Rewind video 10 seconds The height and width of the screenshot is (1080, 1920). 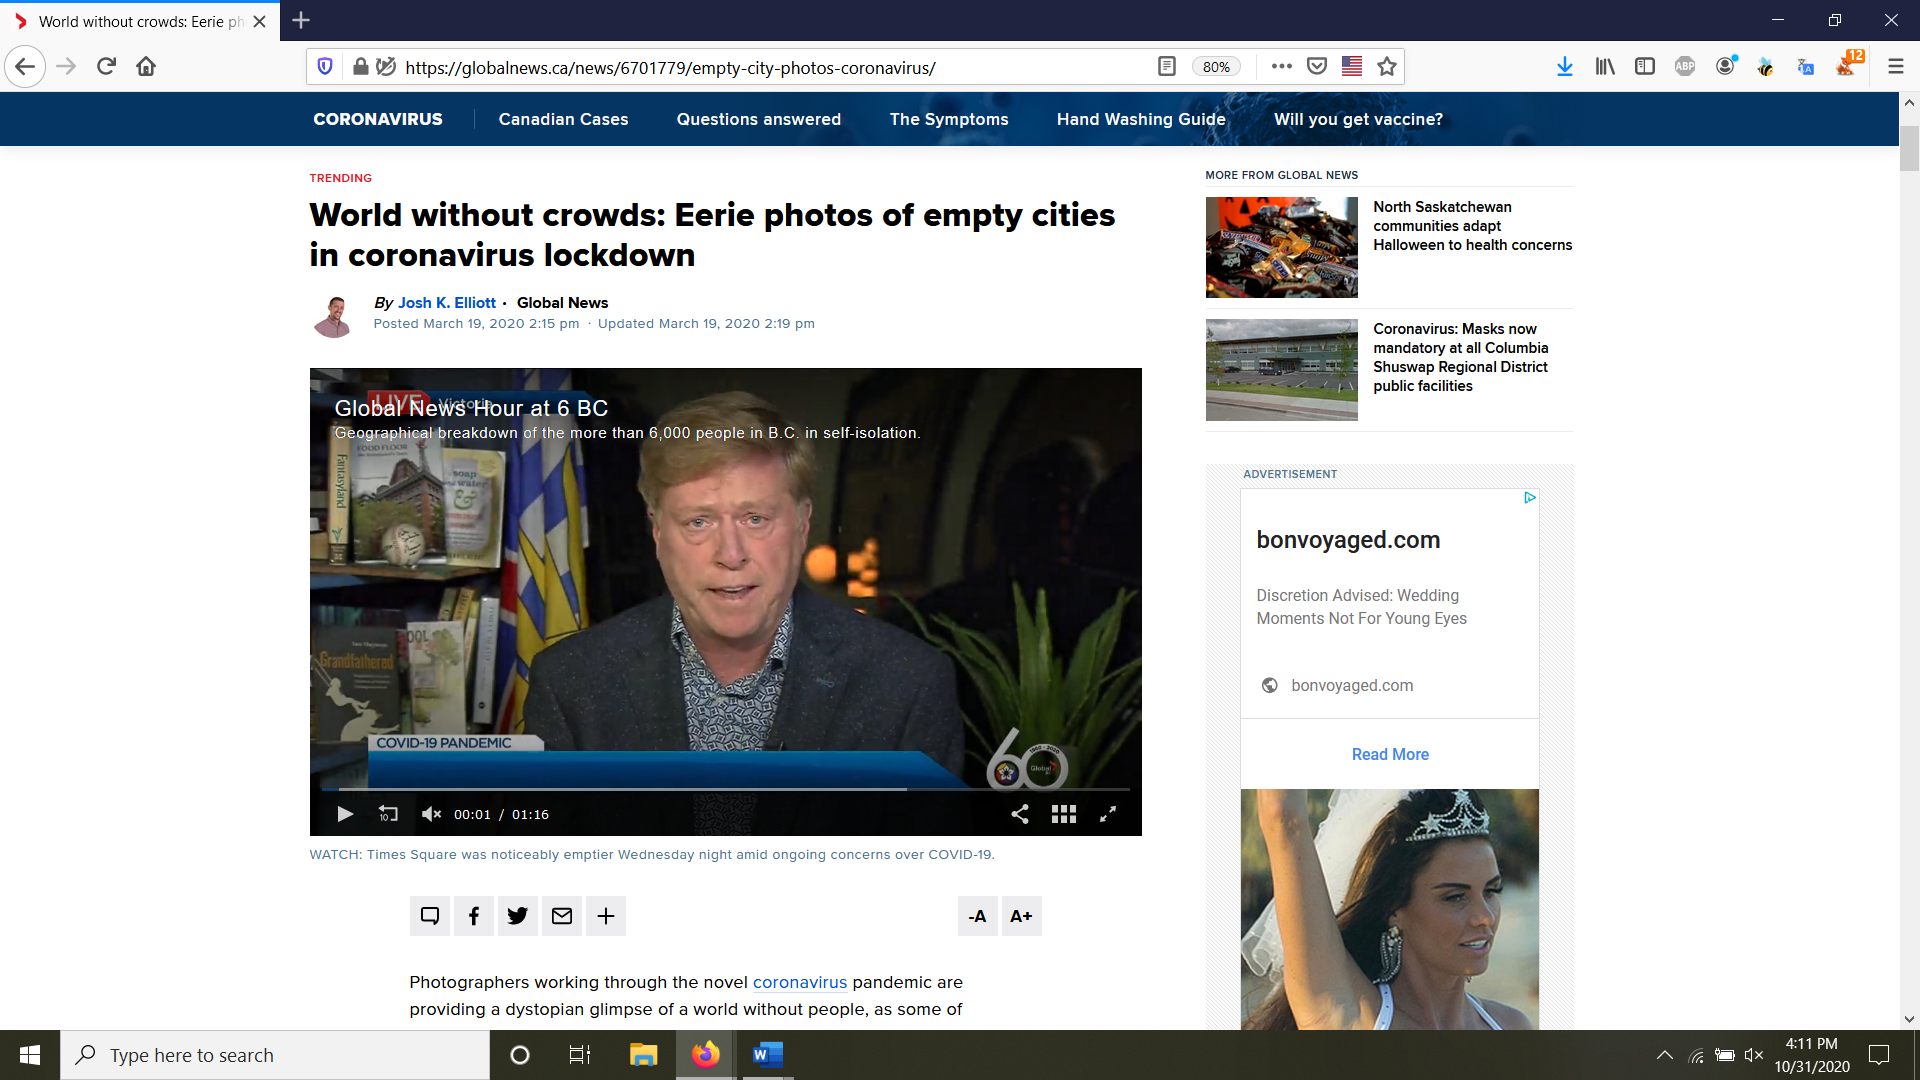[388, 814]
